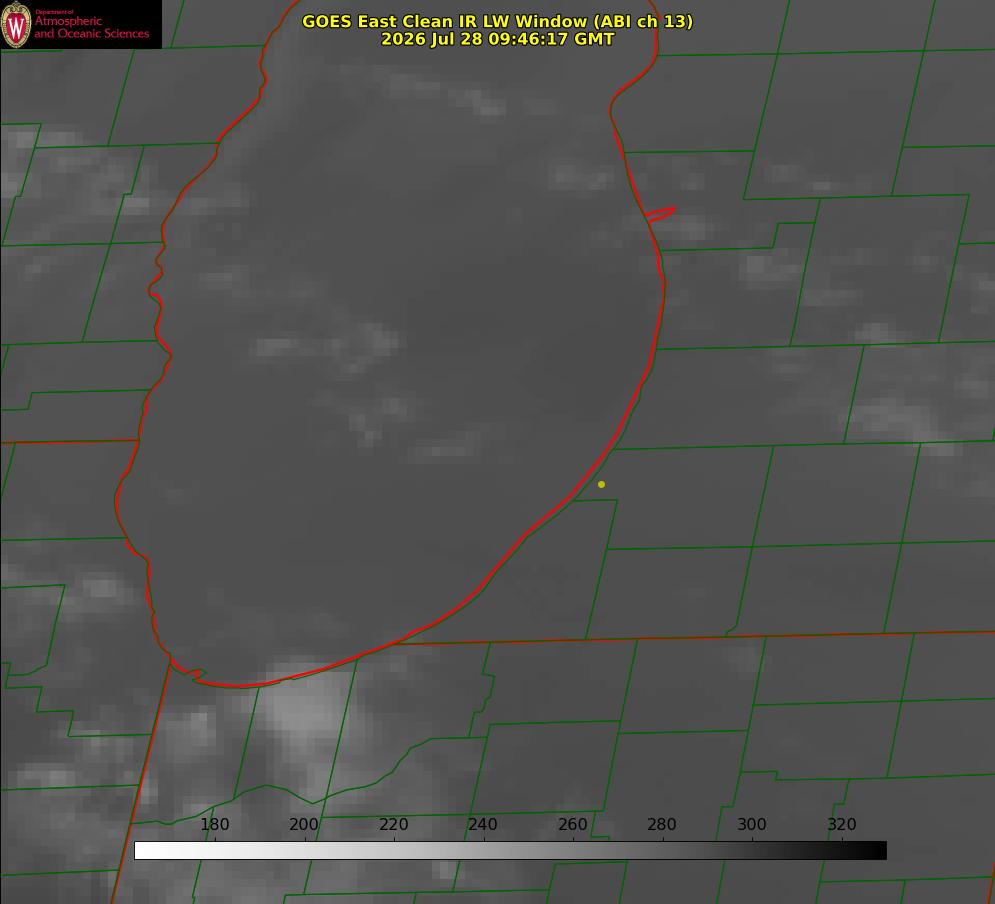995x904 pixels.
Task: Click the Atmospheric and Oceanic Sciences text
Action: point(91,27)
